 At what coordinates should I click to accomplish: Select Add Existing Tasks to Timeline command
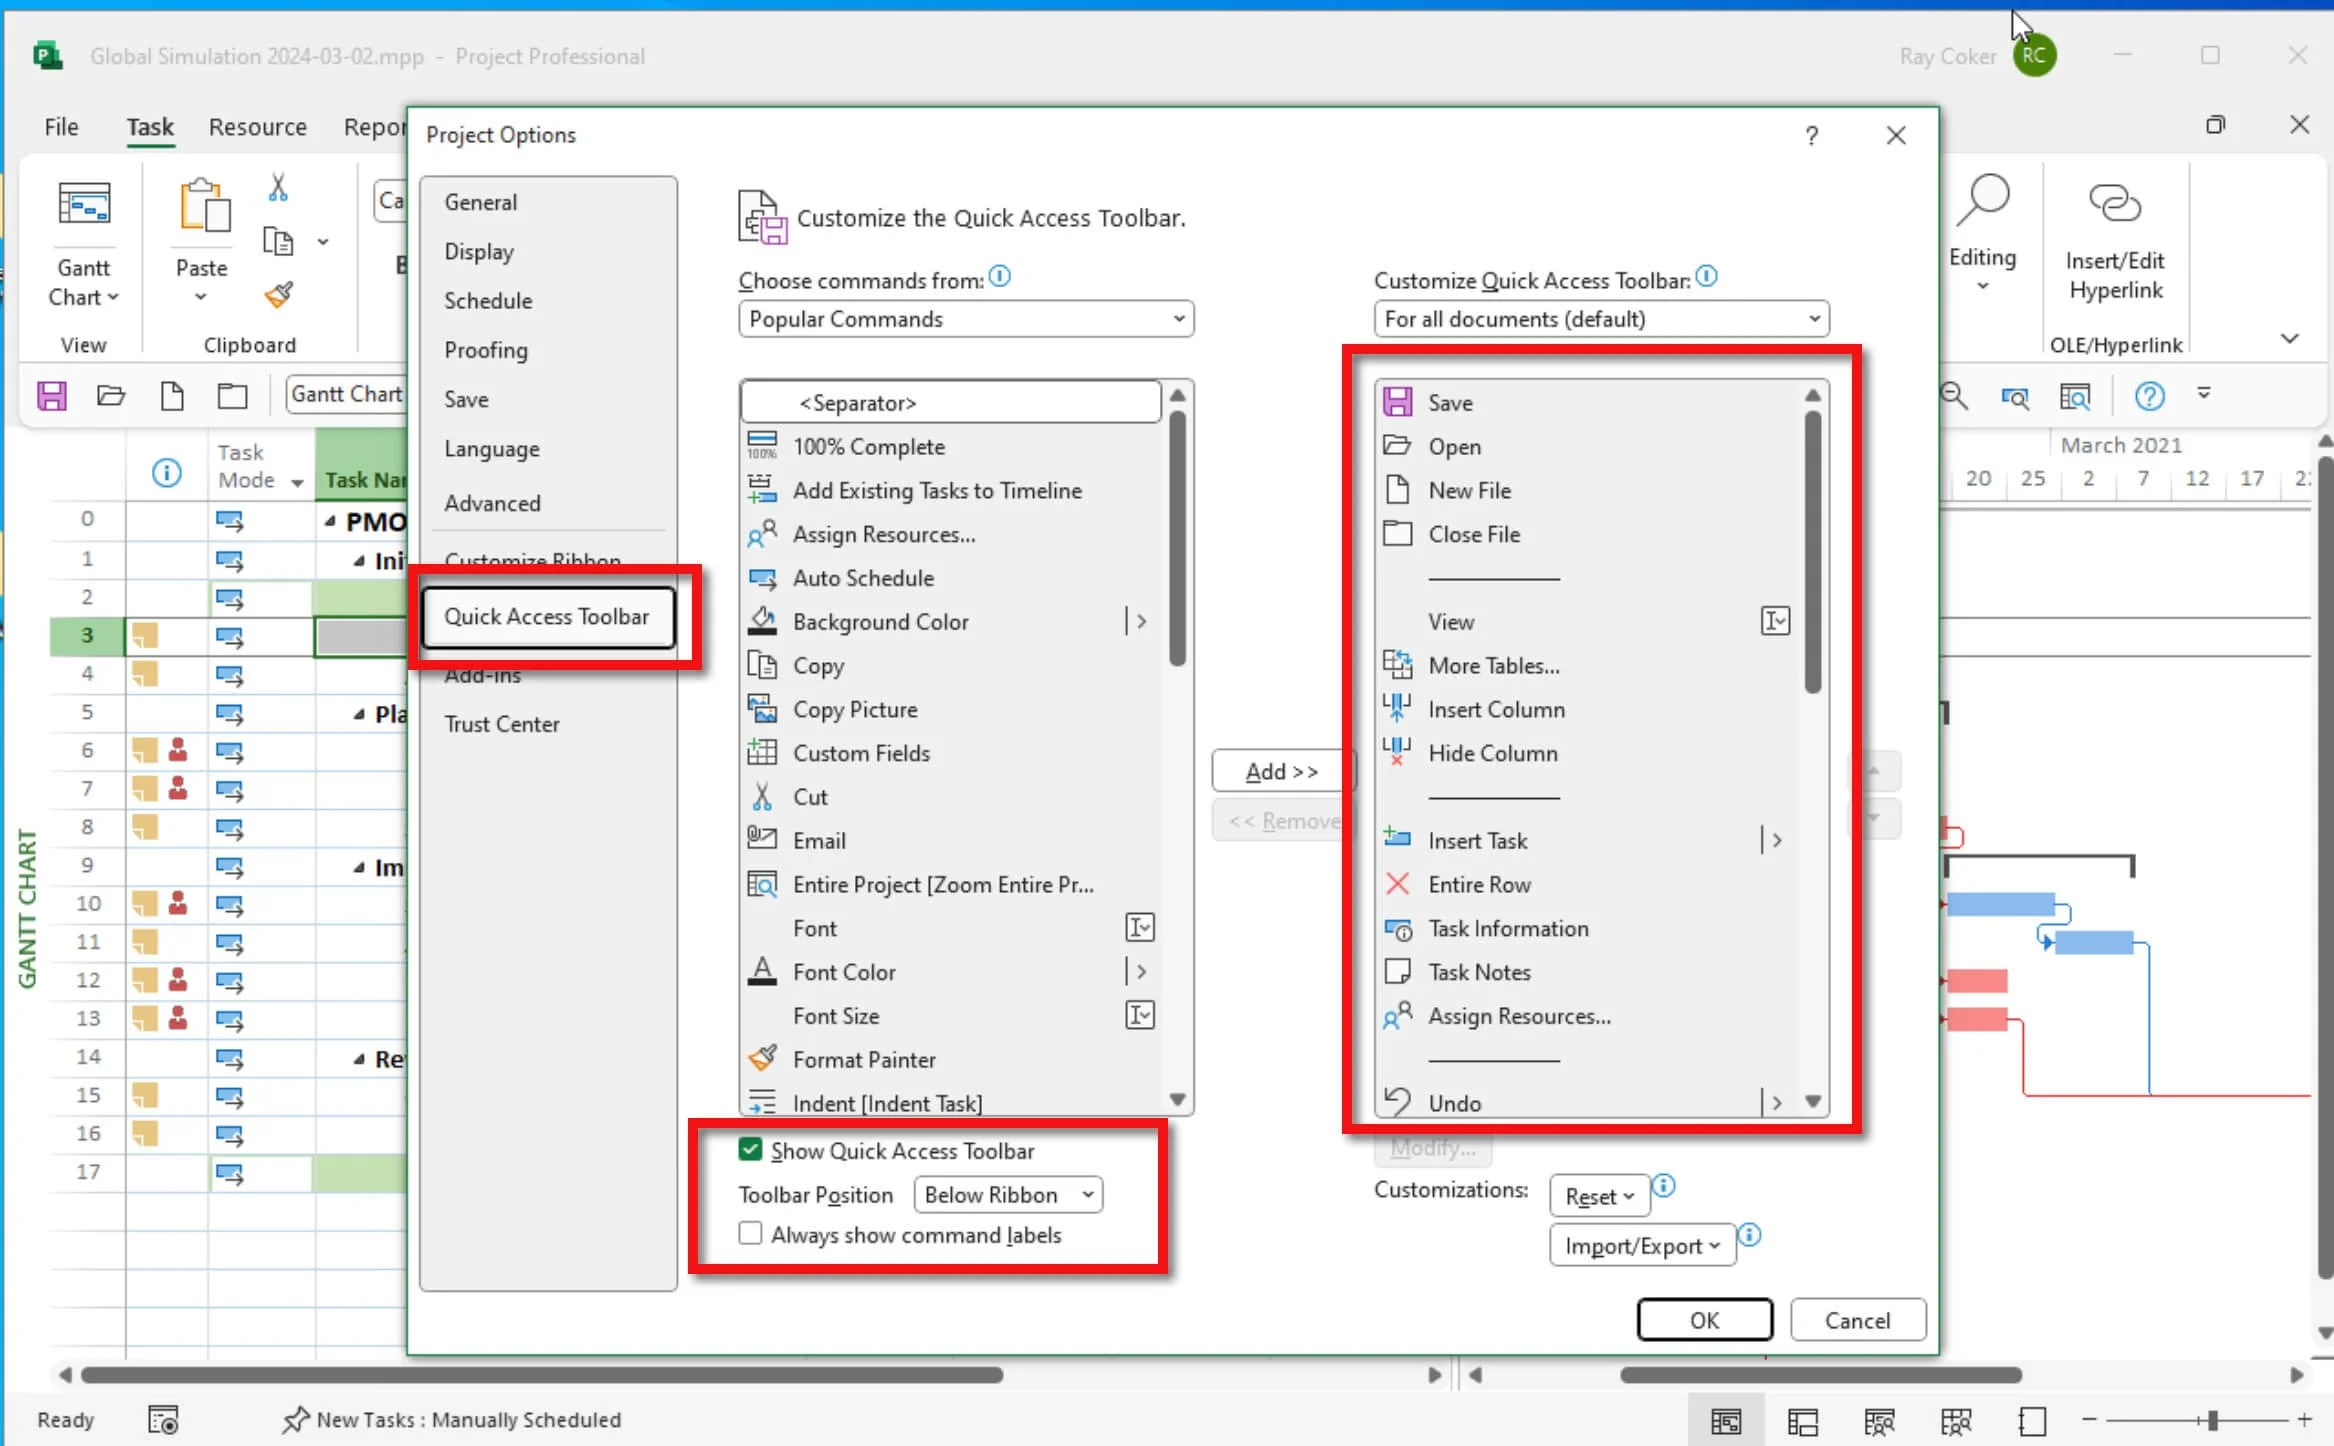950,491
